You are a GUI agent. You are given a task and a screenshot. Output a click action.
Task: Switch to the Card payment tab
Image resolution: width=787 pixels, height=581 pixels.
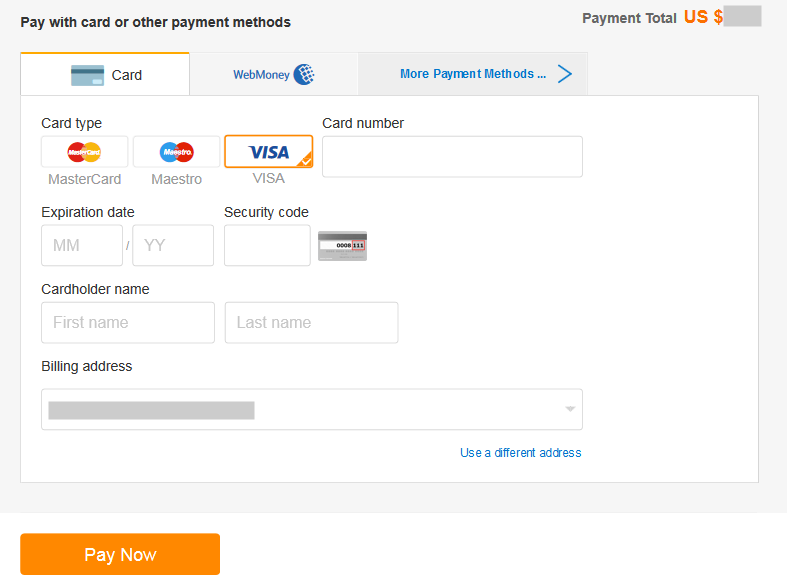[x=105, y=74]
